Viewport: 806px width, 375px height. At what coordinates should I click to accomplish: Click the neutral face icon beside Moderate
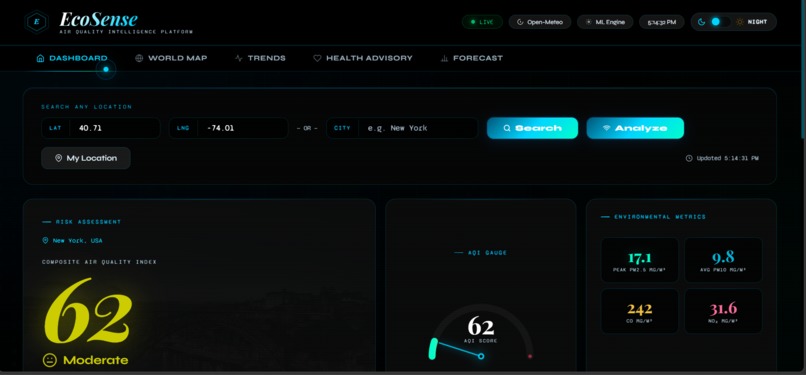click(49, 360)
